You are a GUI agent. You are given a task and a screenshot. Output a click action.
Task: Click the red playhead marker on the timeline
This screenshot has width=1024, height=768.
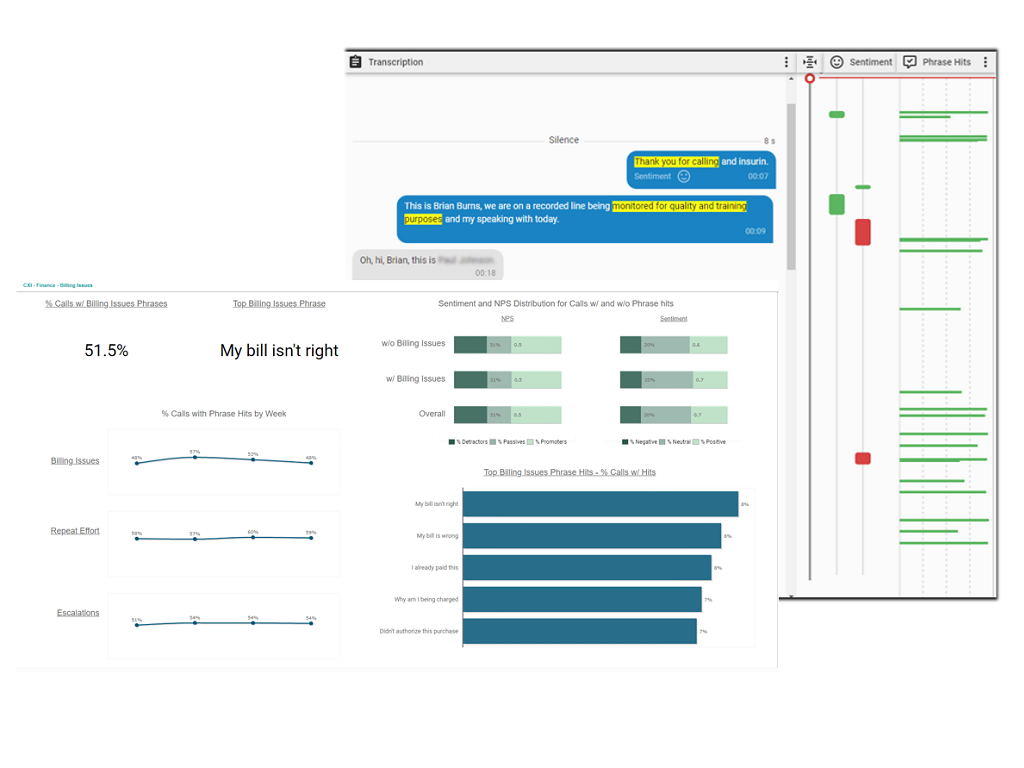(x=810, y=78)
